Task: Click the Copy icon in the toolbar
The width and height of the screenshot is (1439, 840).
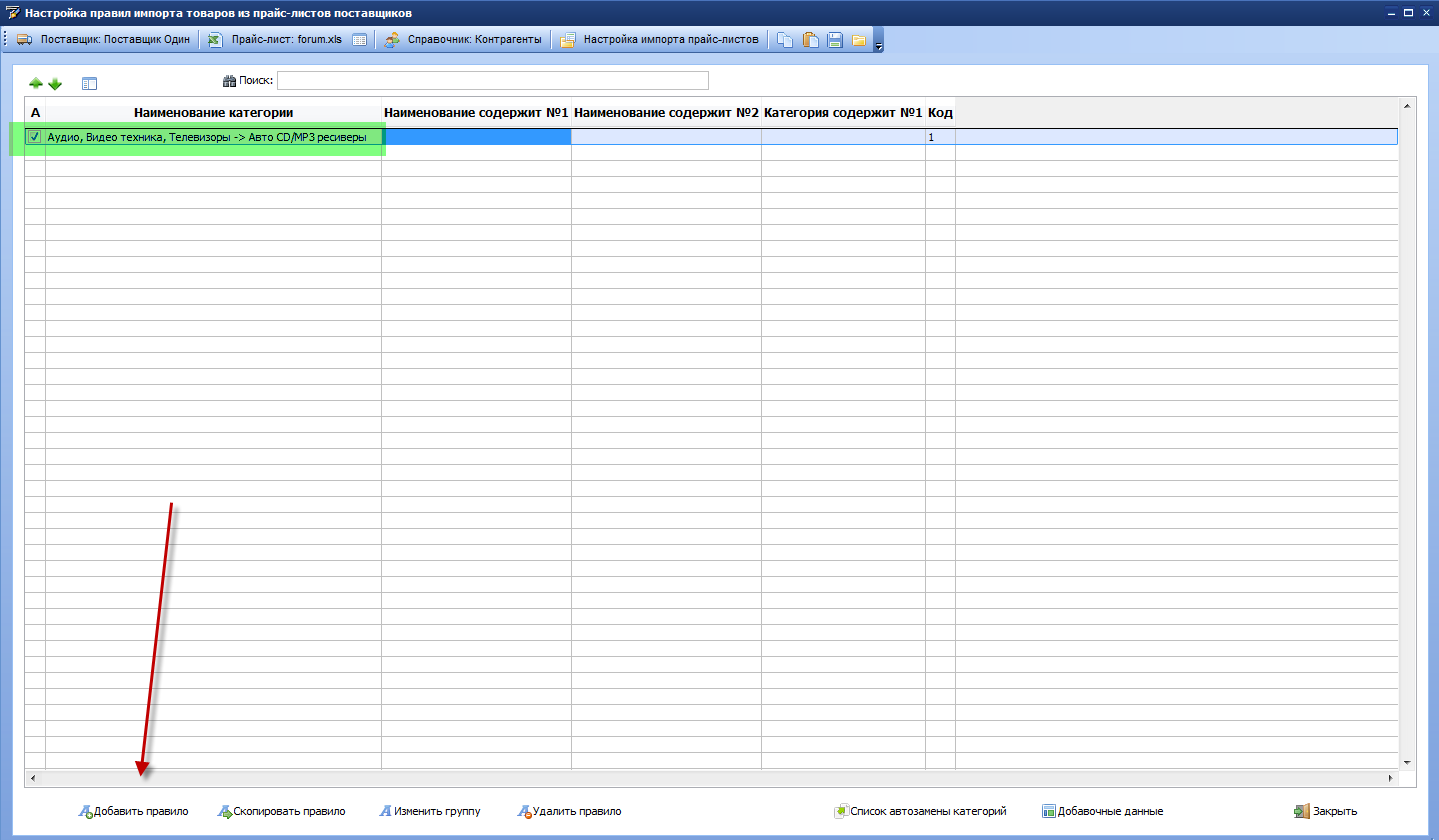Action: point(785,40)
